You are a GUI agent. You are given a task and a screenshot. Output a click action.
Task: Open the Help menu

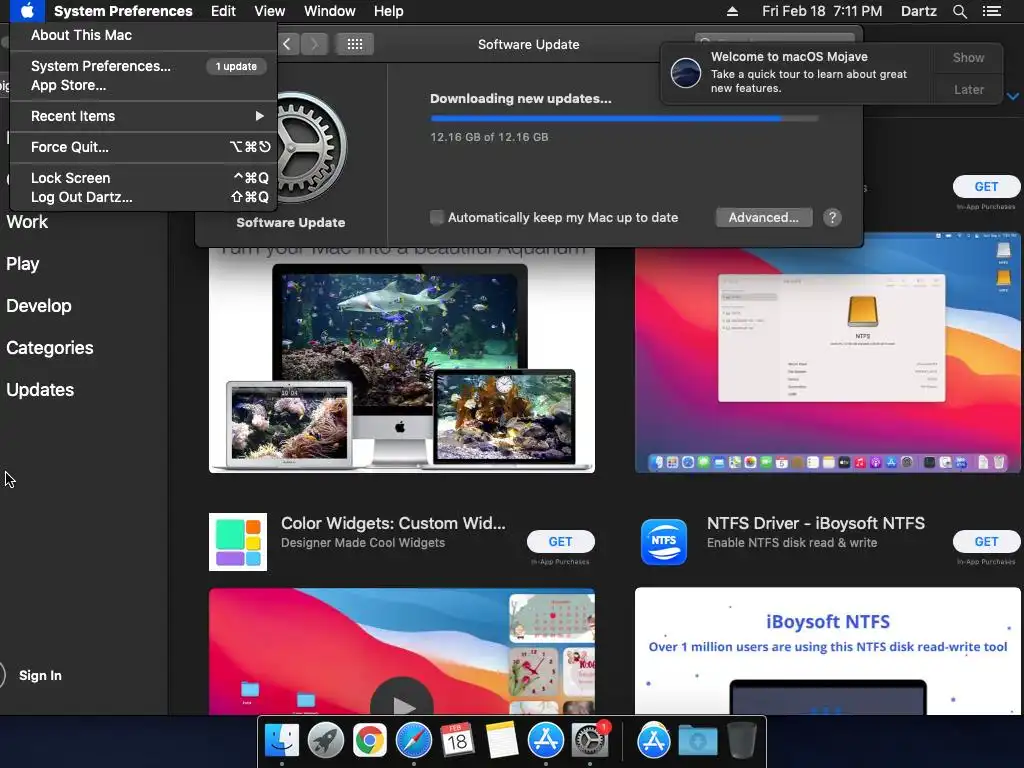tap(388, 11)
